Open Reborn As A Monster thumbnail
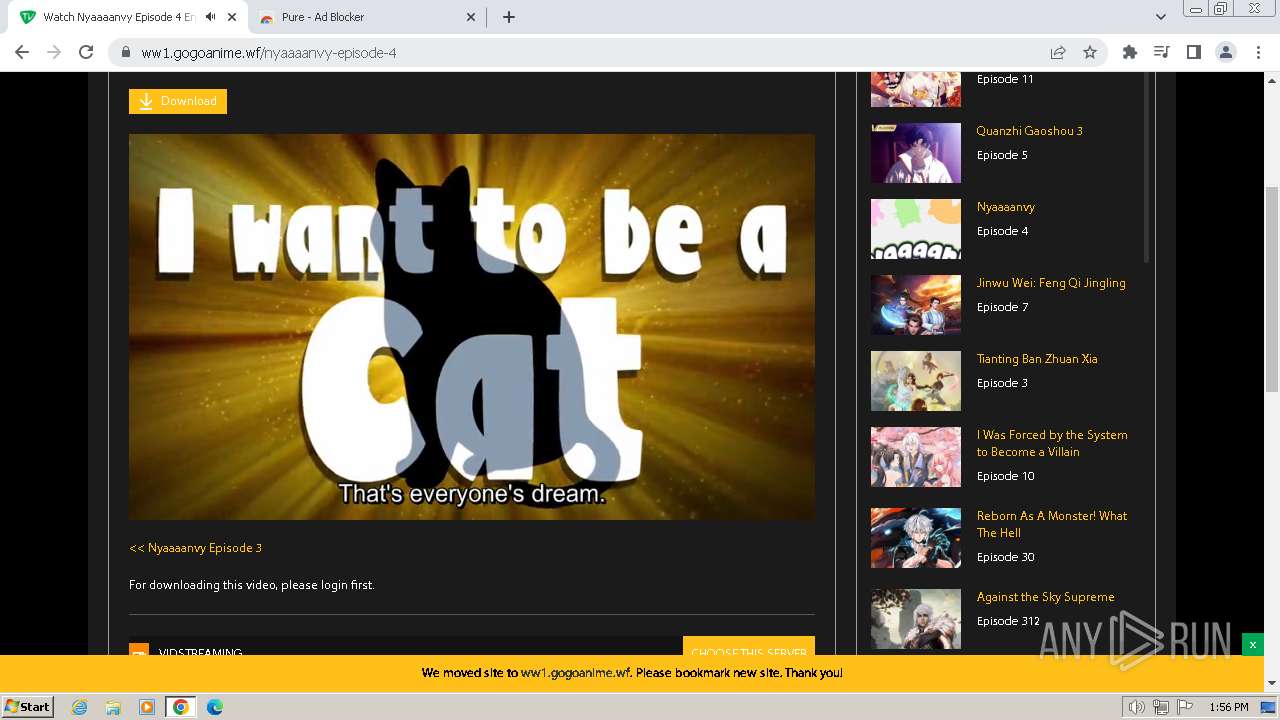Viewport: 1280px width, 720px height. pyautogui.click(x=916, y=538)
